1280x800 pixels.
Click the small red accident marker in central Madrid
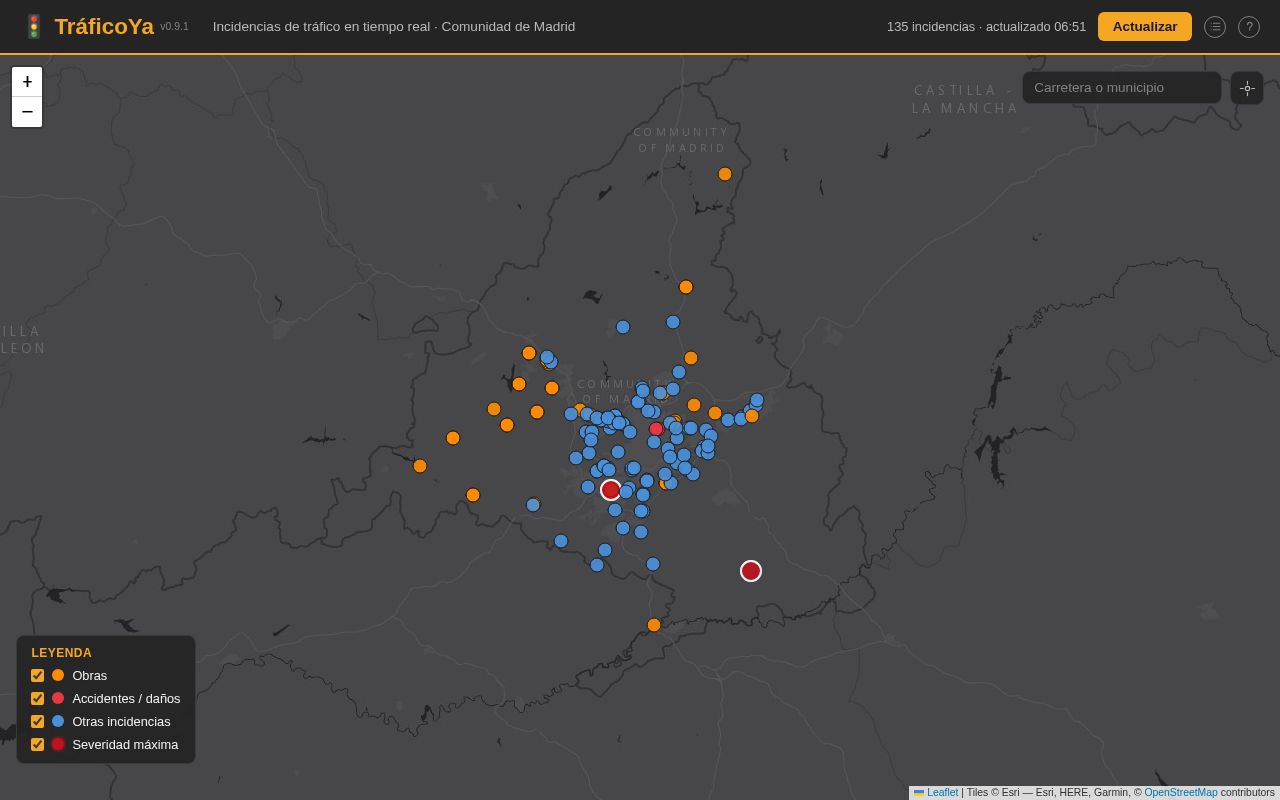(x=656, y=429)
